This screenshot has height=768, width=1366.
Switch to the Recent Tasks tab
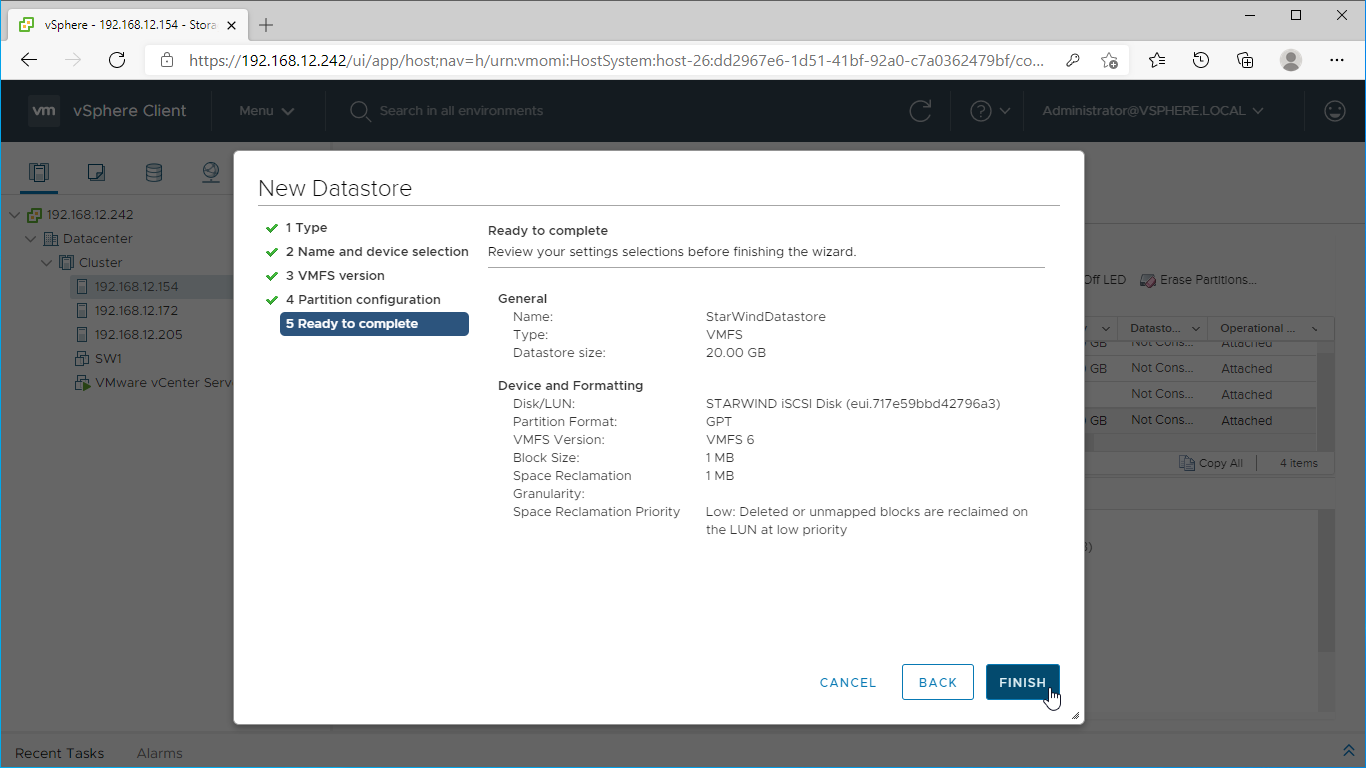coord(59,753)
